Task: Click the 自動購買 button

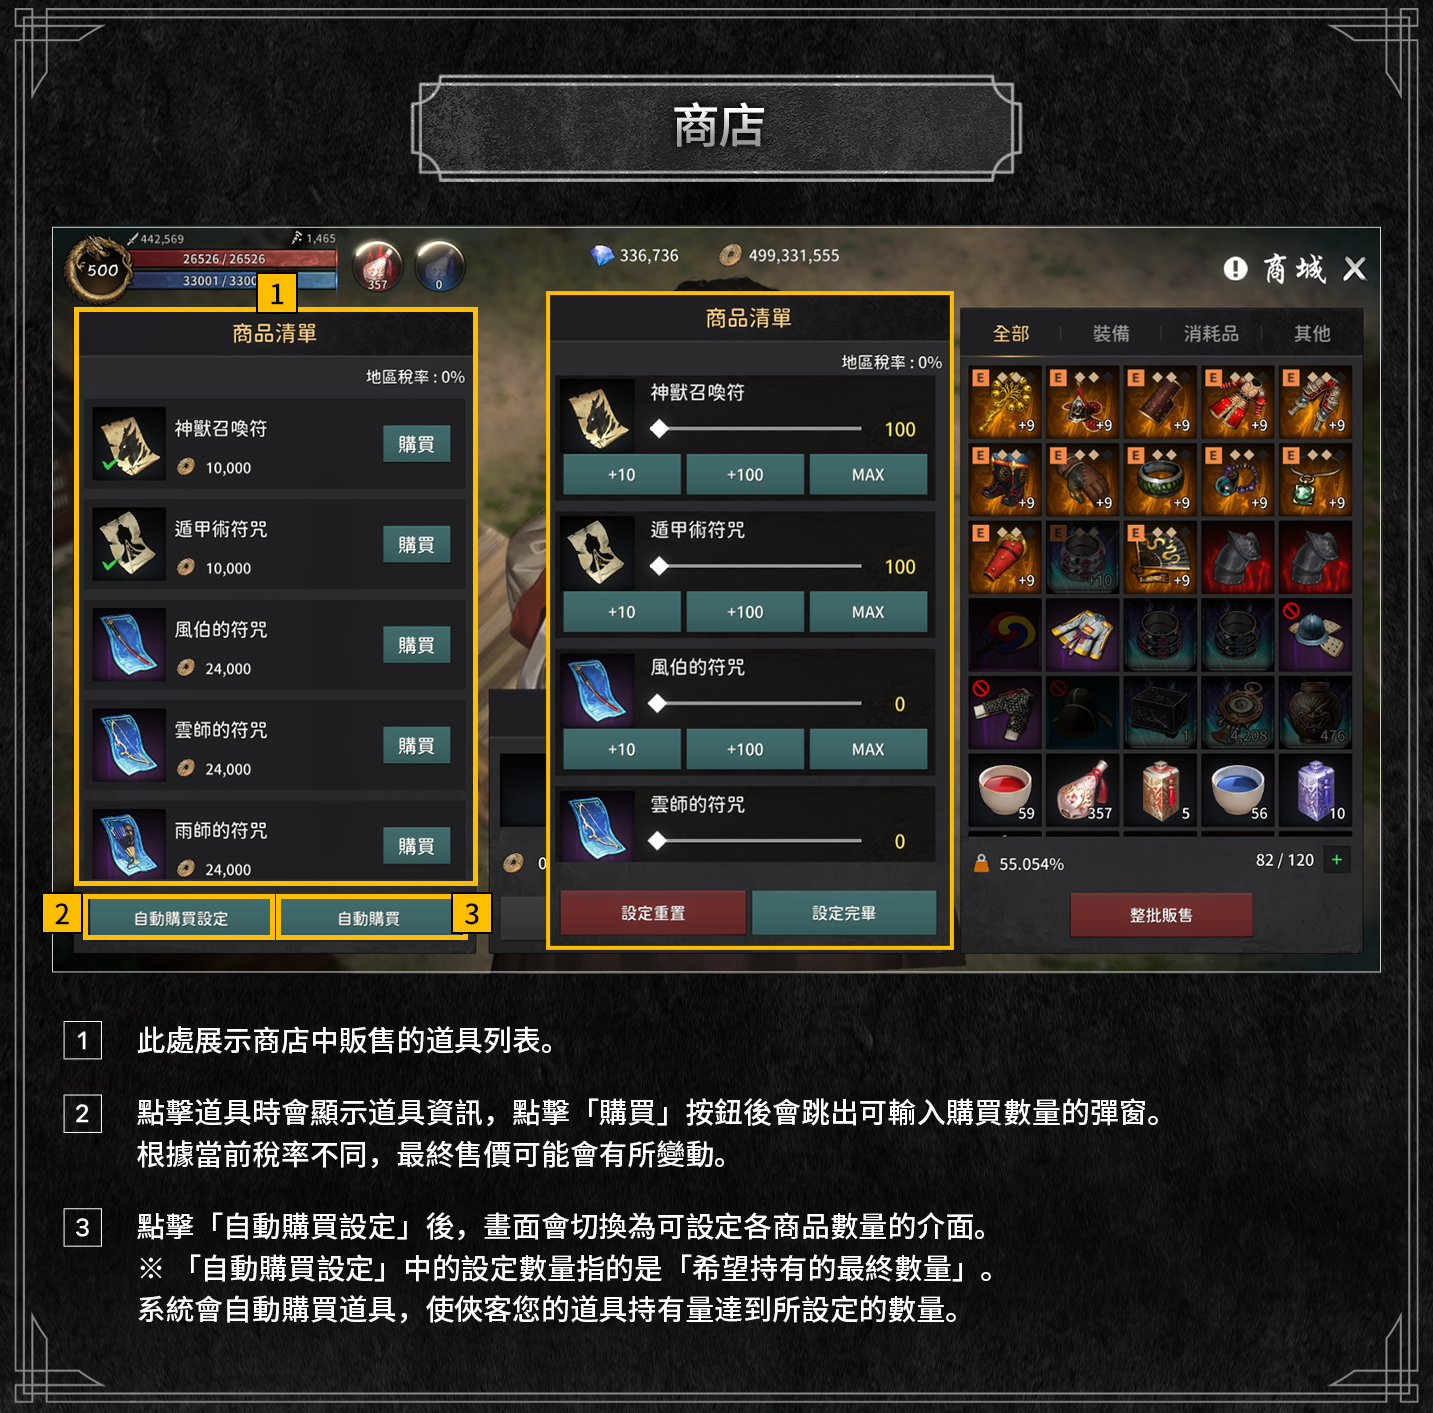Action: (x=368, y=918)
